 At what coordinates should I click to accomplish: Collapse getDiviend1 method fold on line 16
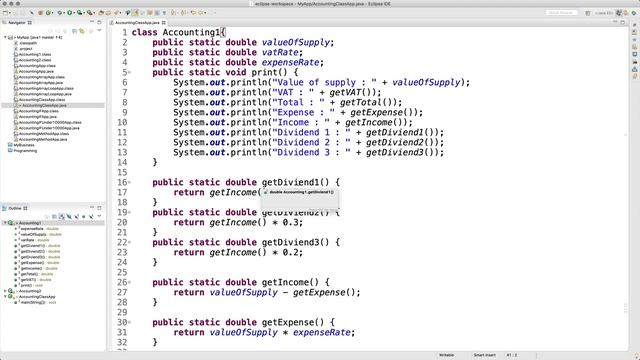(130, 182)
